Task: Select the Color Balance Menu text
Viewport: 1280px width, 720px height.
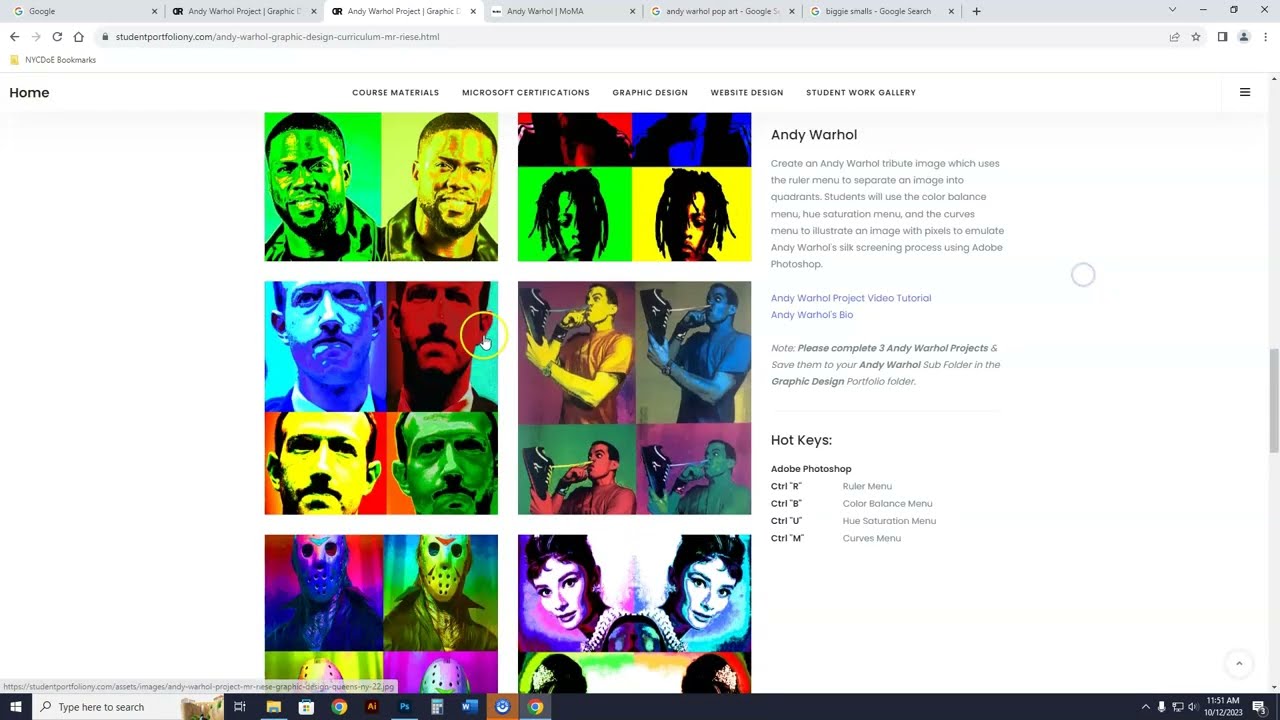Action: 887,504
